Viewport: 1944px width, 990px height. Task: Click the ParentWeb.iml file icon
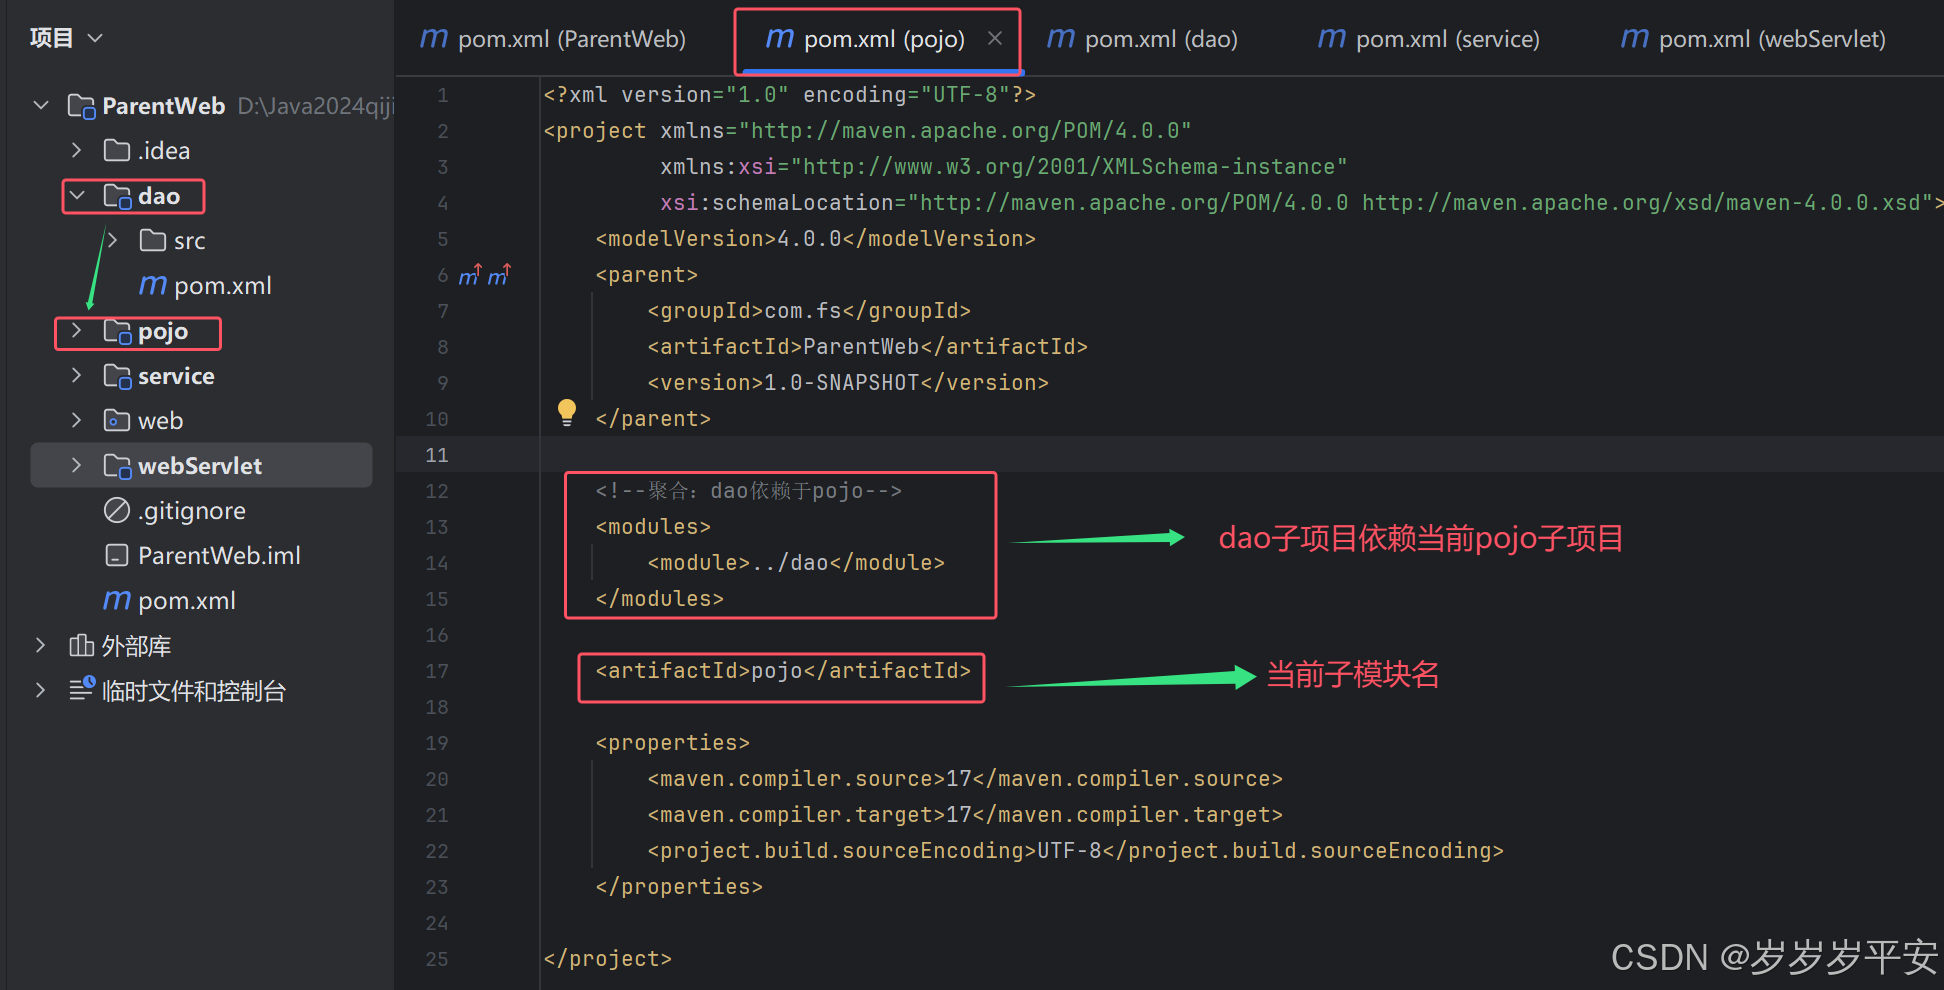click(x=117, y=555)
